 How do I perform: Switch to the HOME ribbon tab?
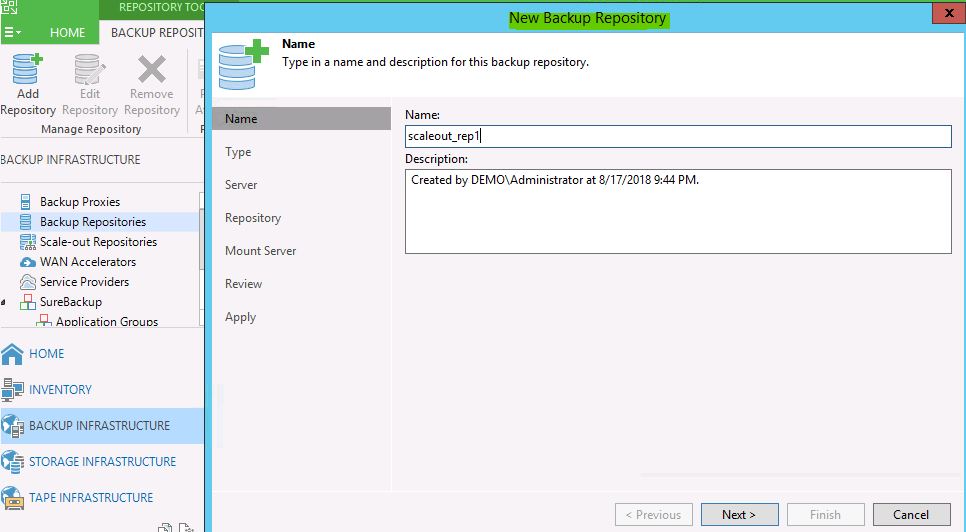coord(67,33)
